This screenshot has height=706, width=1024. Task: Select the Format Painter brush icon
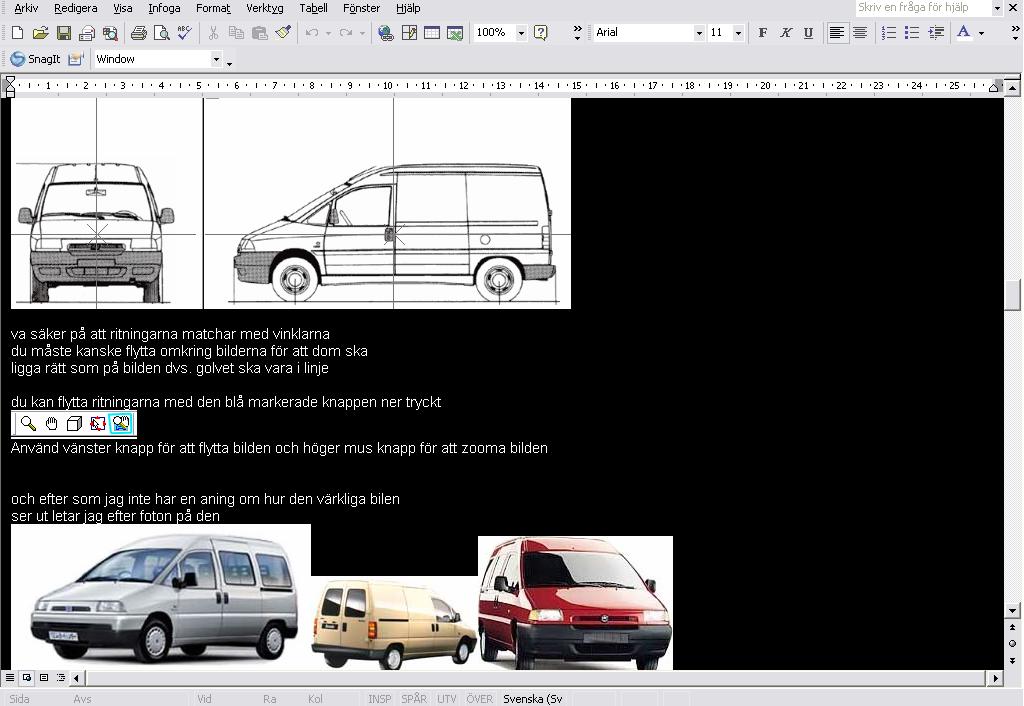(x=283, y=33)
